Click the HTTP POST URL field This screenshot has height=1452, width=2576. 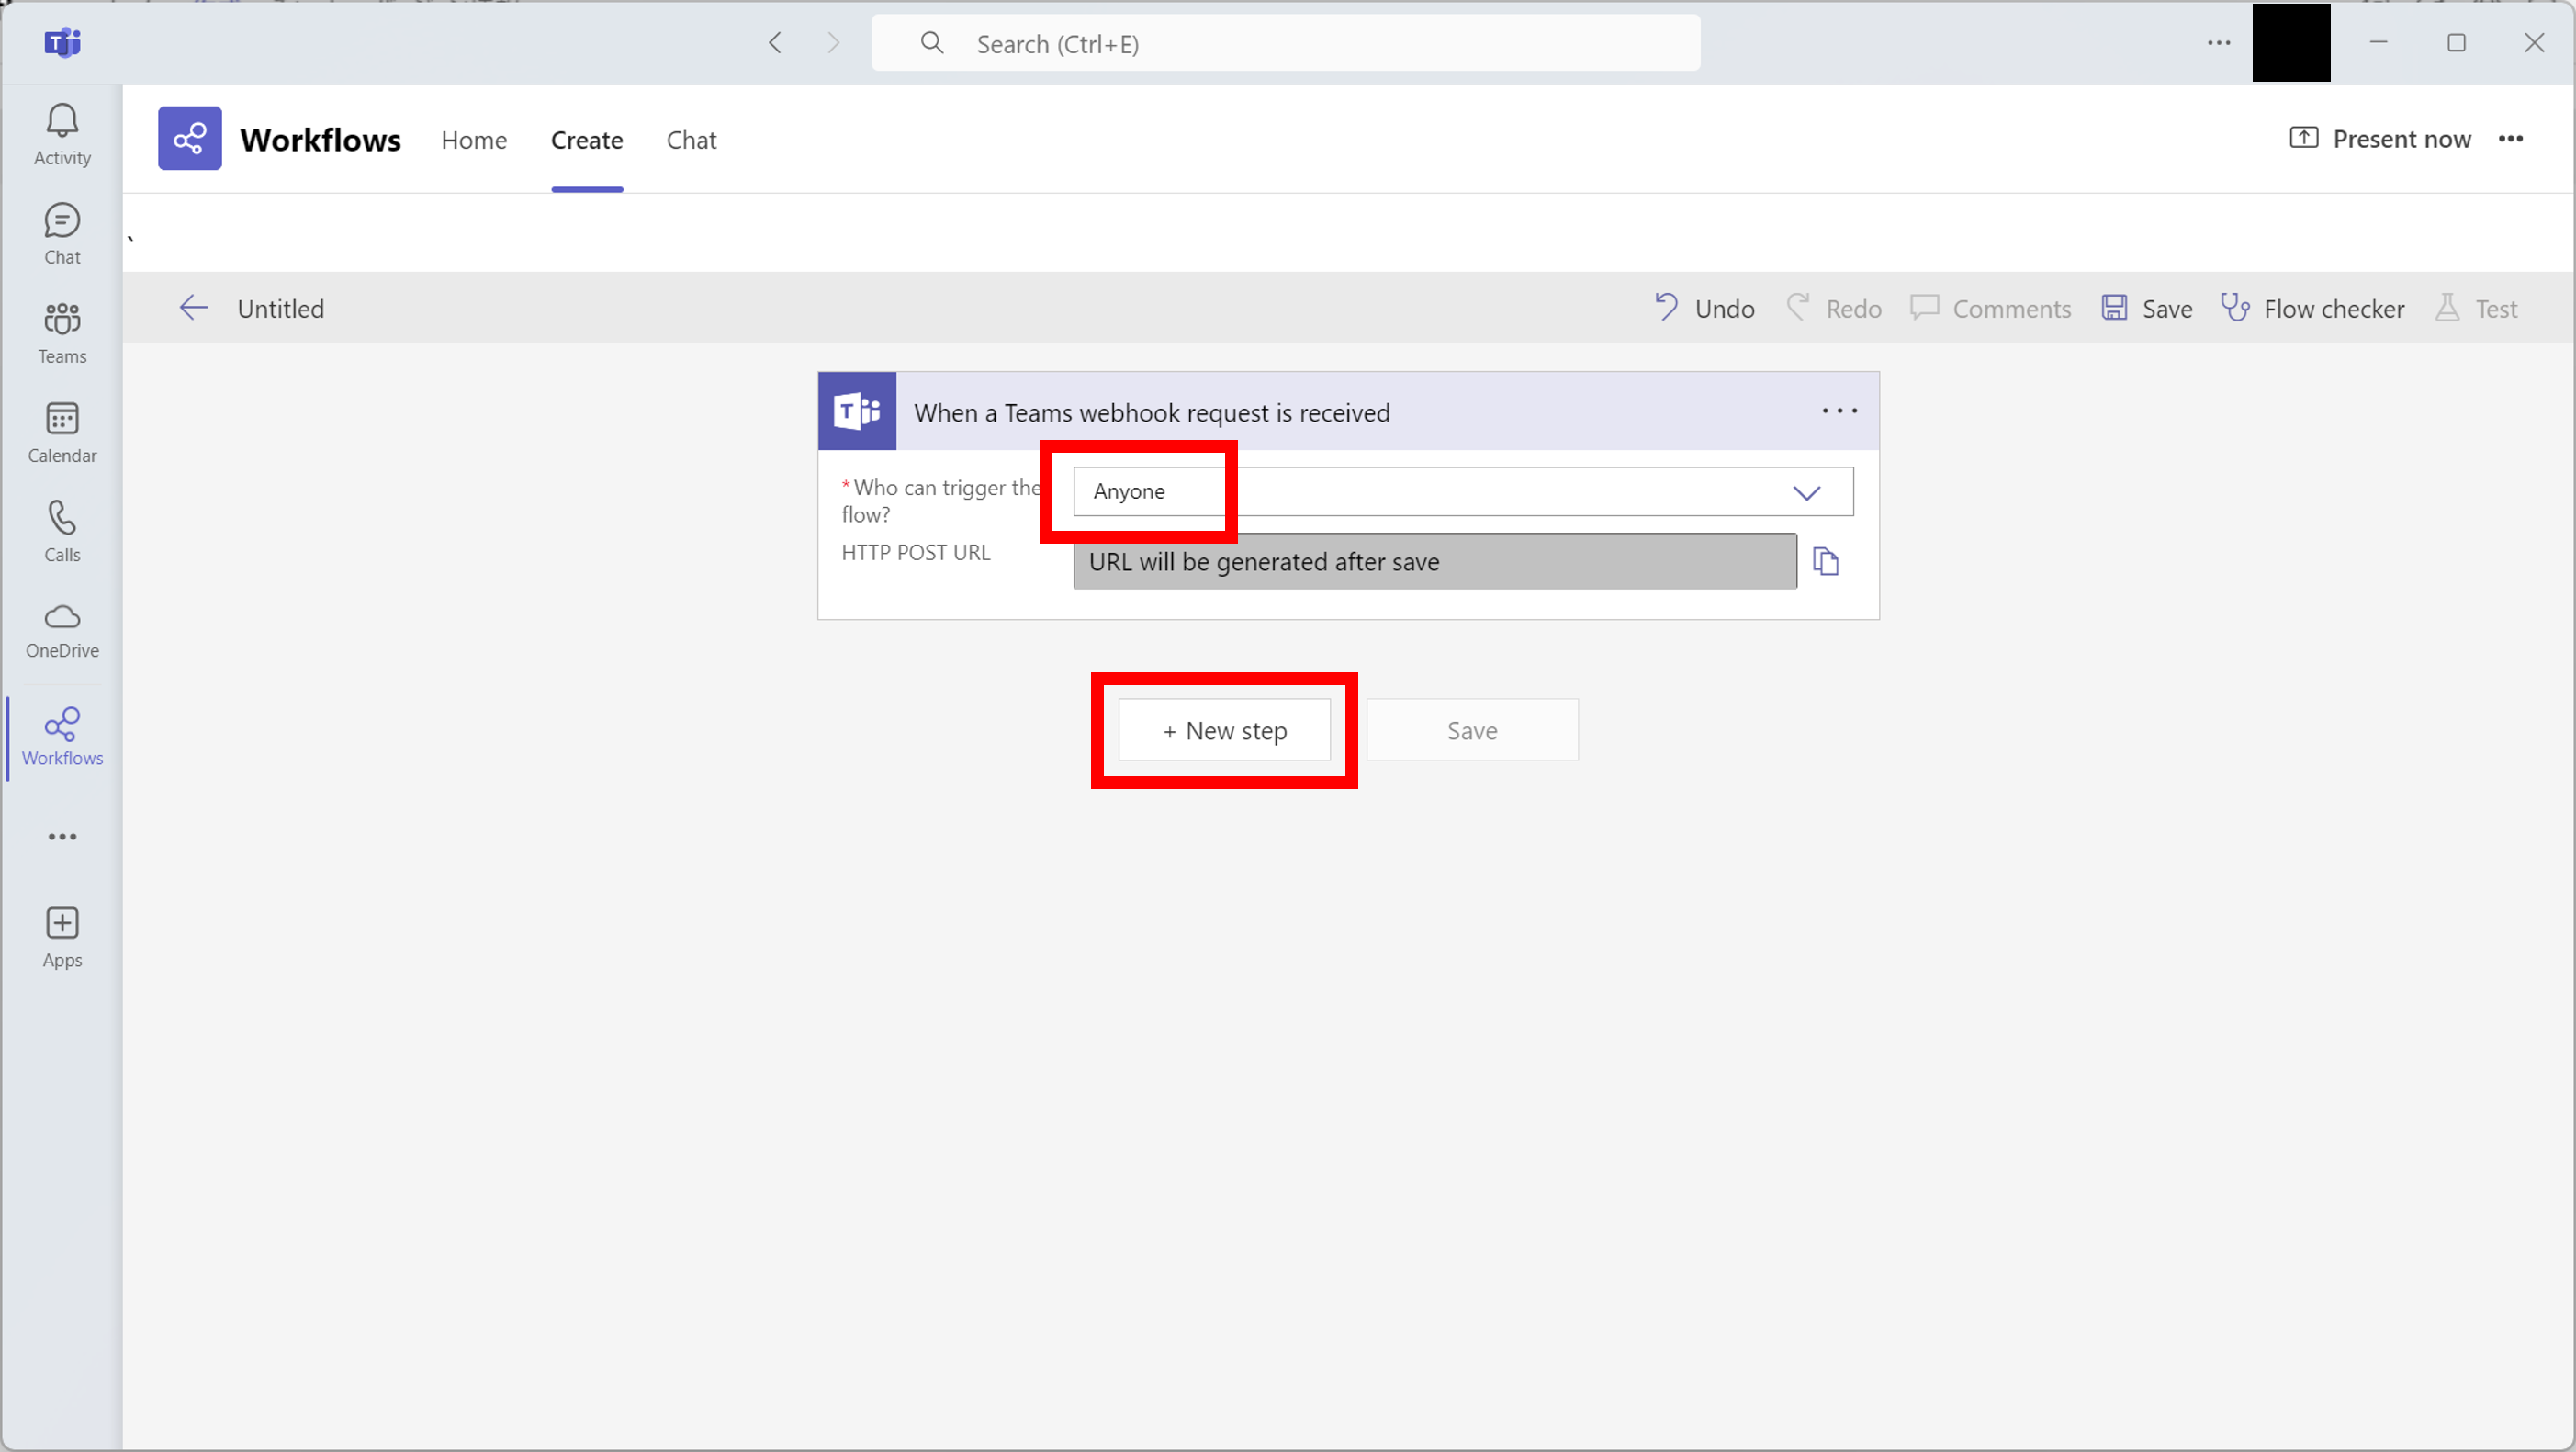pyautogui.click(x=1434, y=561)
